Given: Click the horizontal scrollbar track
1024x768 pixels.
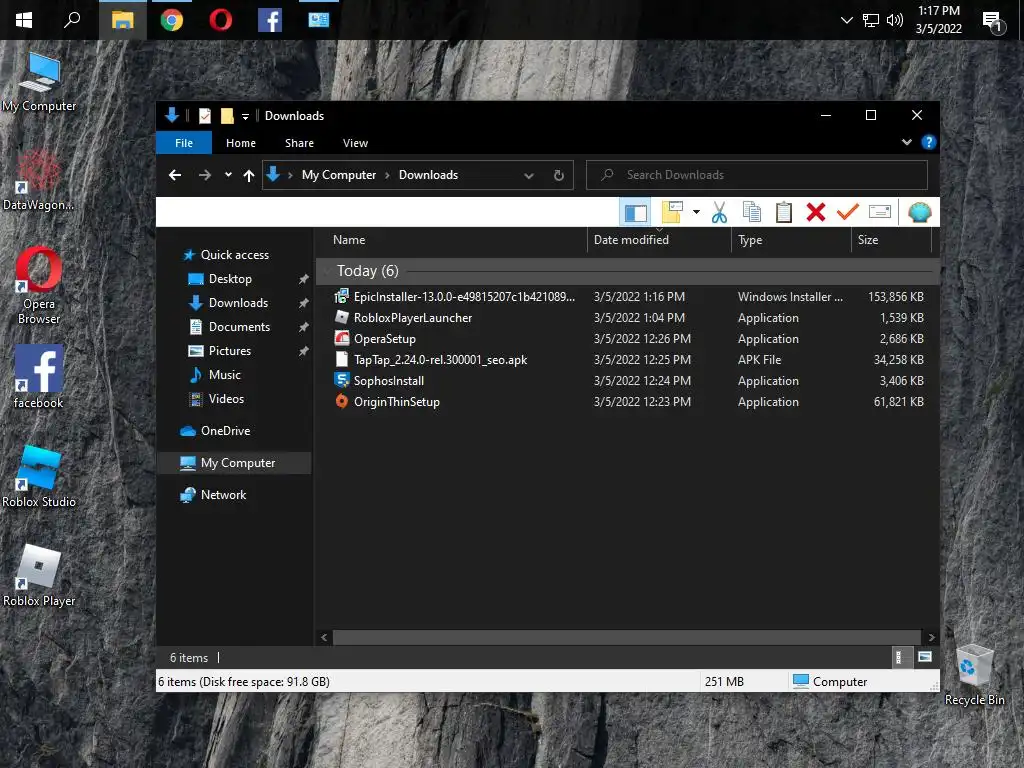Looking at the screenshot, I should 626,637.
